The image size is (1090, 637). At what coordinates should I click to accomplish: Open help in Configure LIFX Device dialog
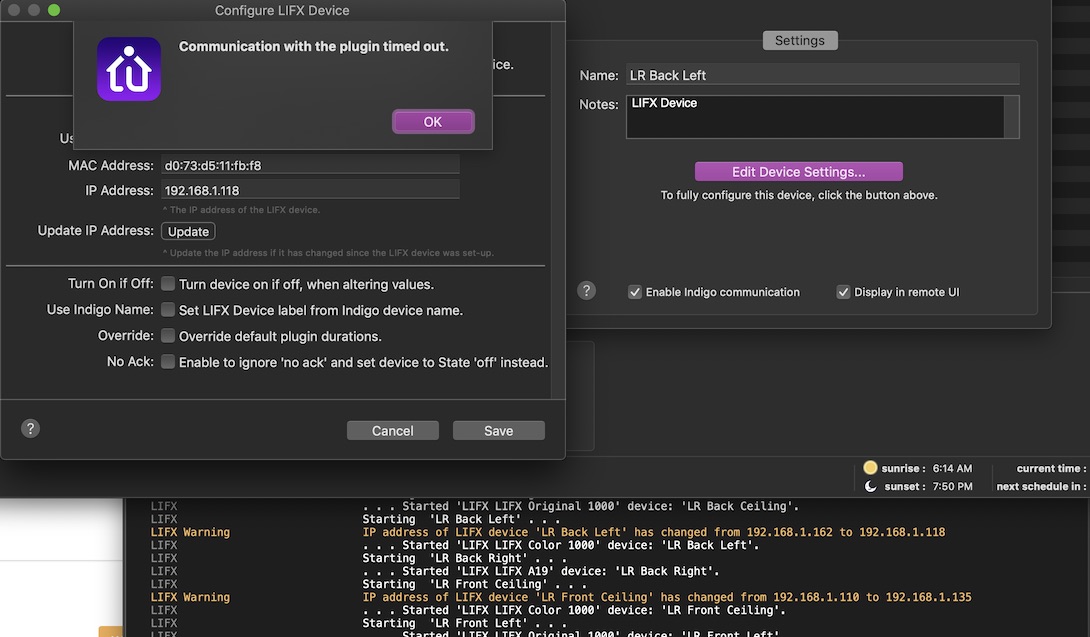pyautogui.click(x=31, y=428)
